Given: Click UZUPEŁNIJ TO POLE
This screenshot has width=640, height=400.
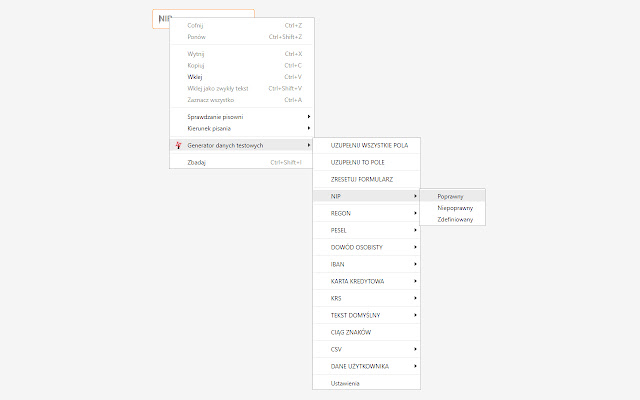Looking at the screenshot, I should 367,162.
